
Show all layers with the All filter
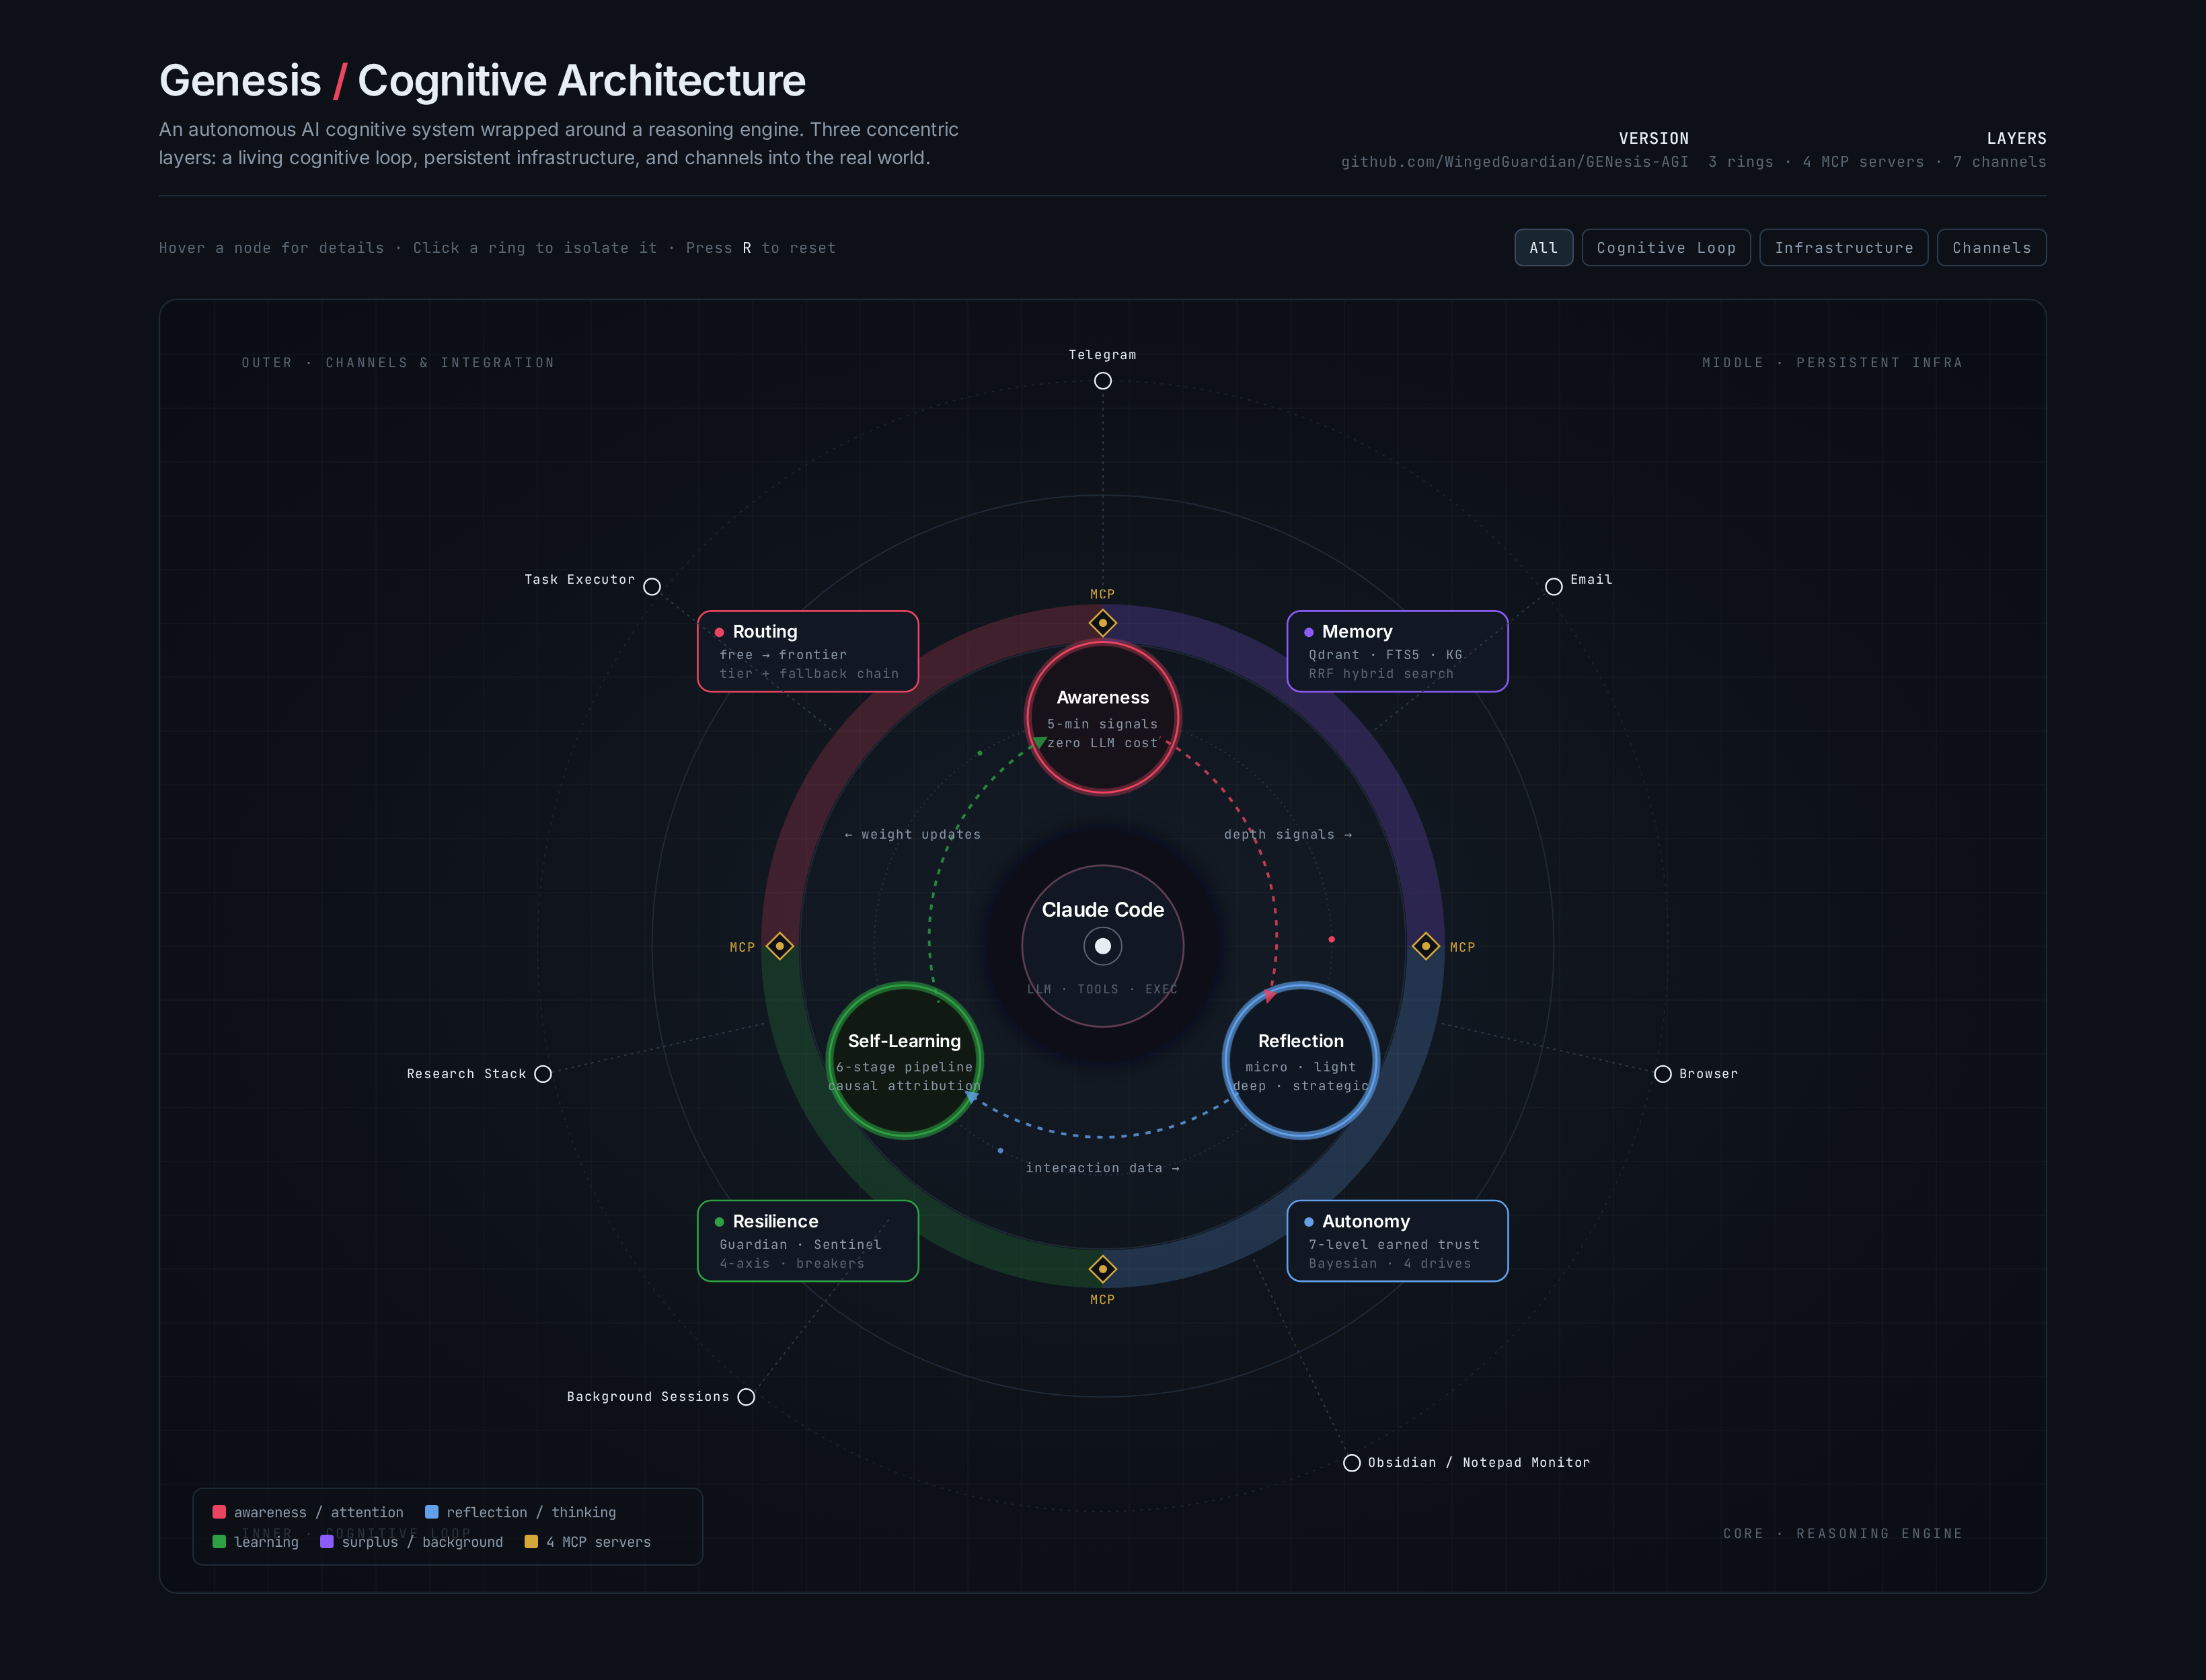point(1543,248)
